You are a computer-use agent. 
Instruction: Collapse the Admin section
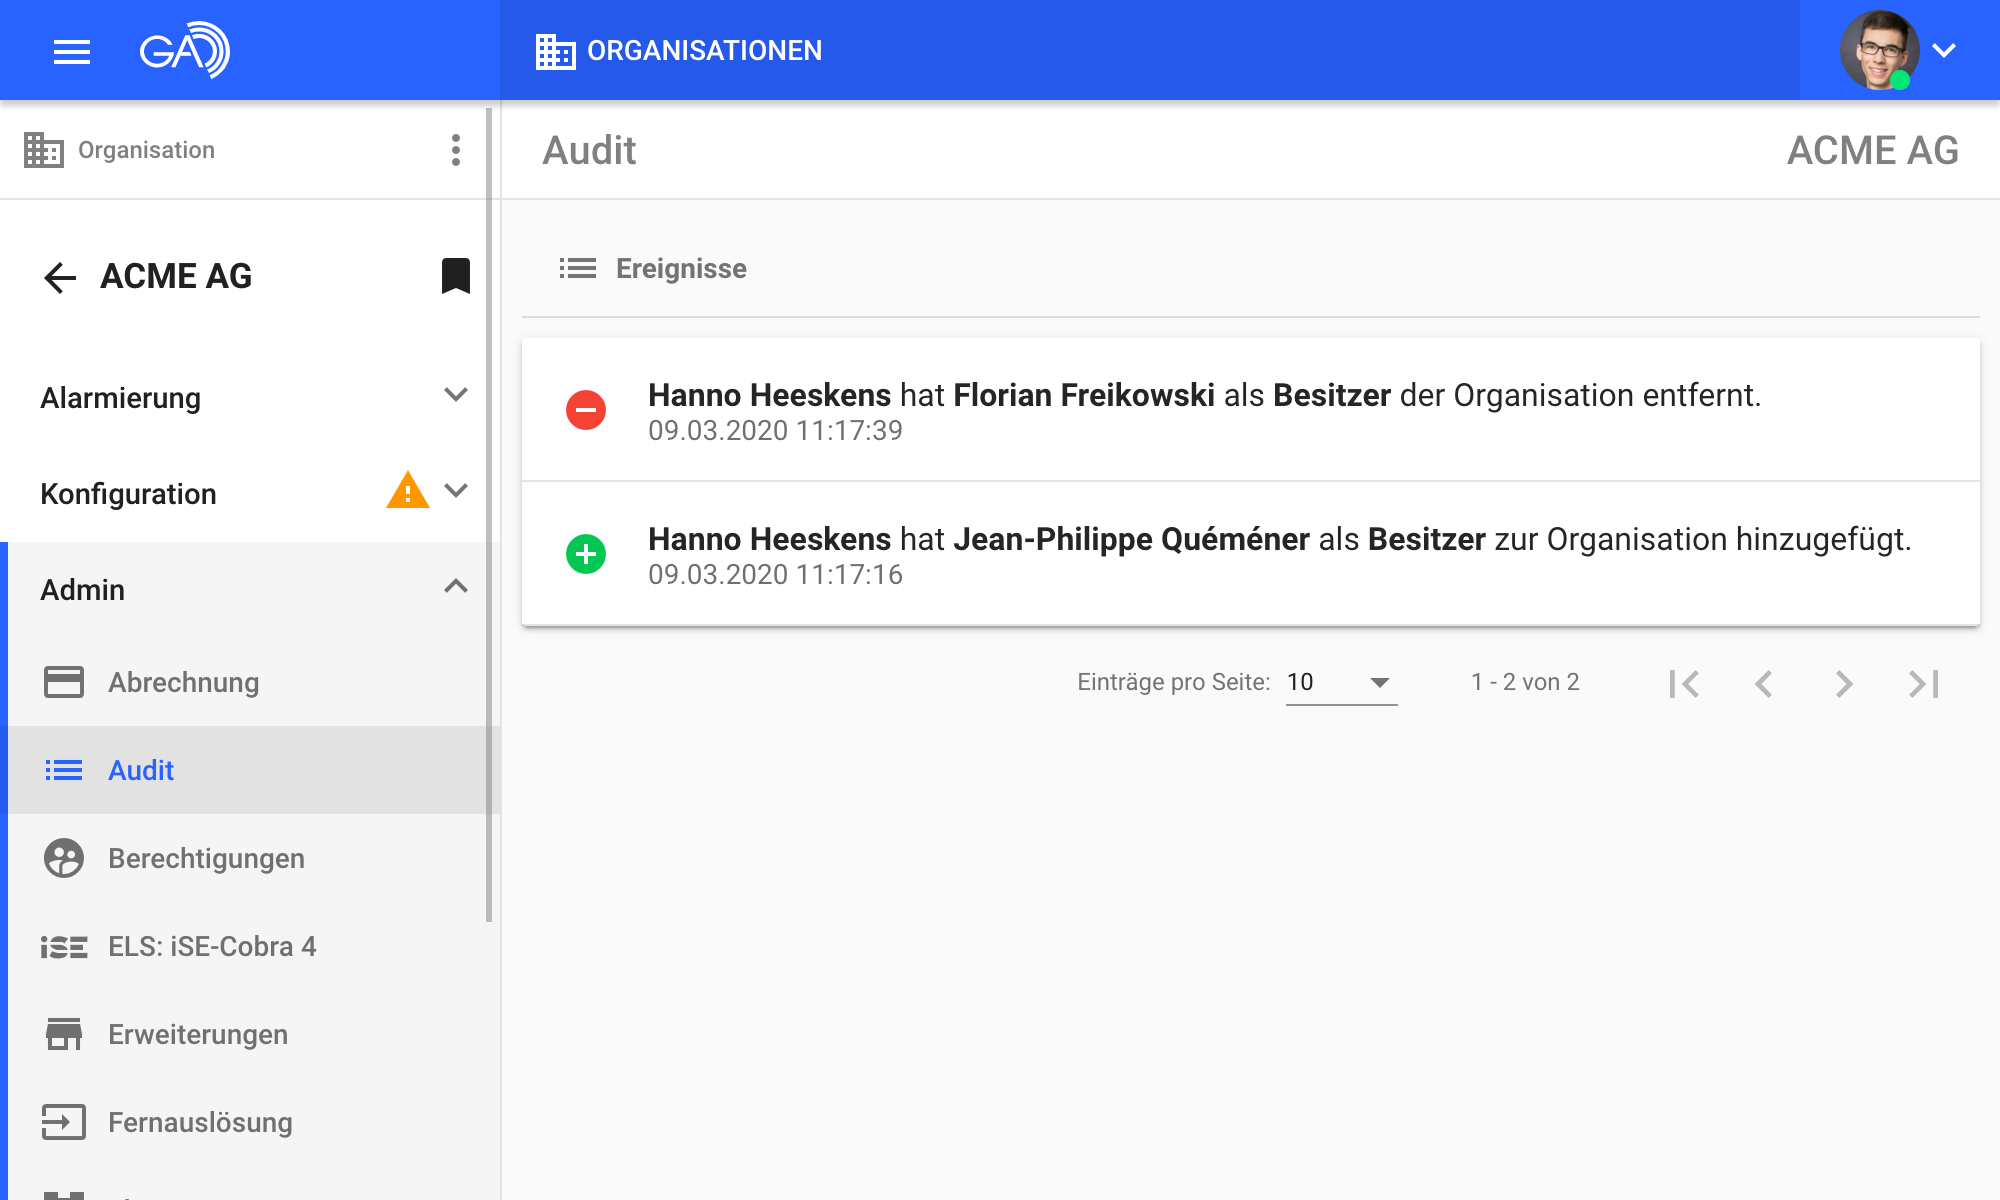455,587
